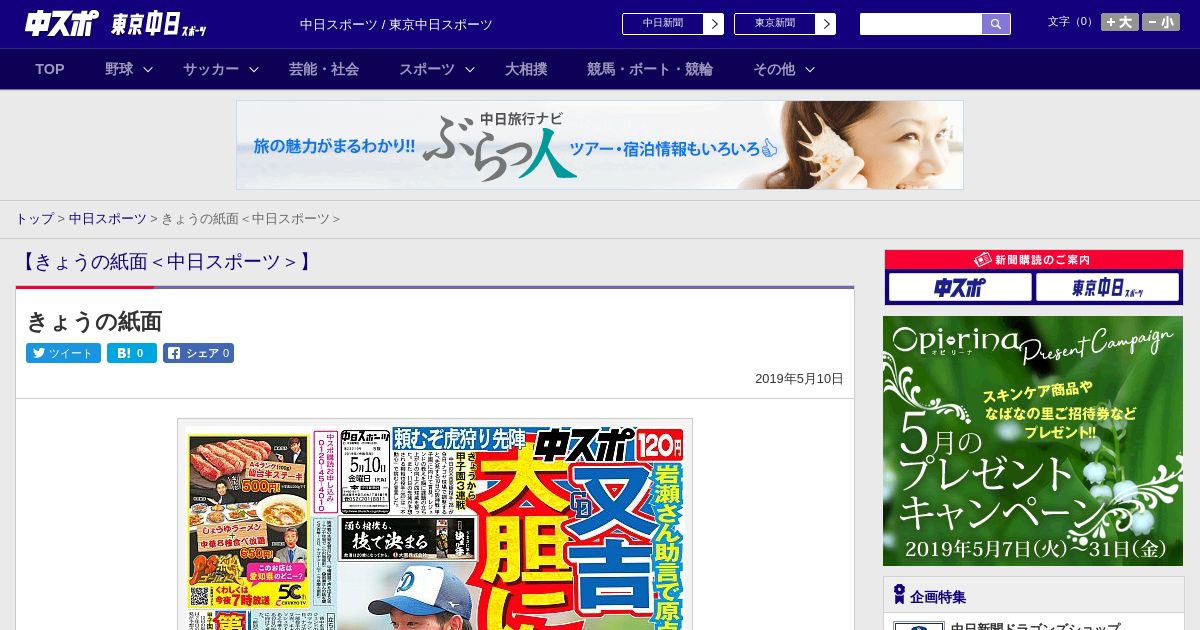
Task: Click the 中日スポーツ / 東京中日スポーツ header text
Action: coord(396,25)
